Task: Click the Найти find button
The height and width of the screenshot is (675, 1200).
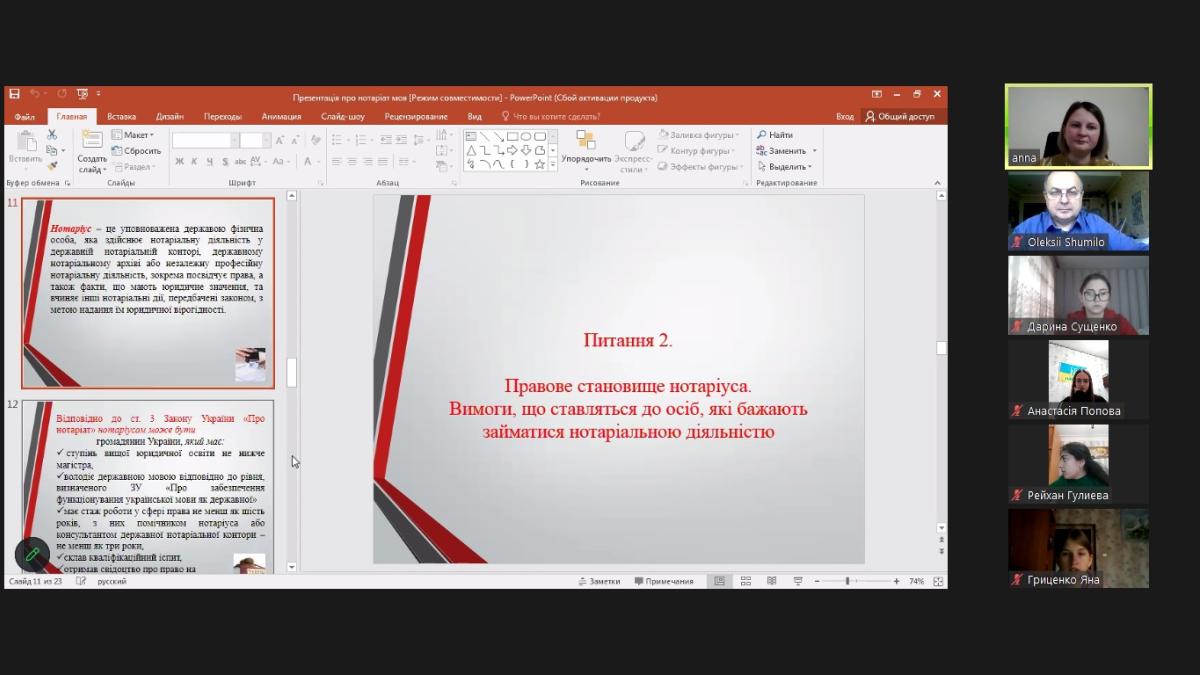Action: point(775,135)
